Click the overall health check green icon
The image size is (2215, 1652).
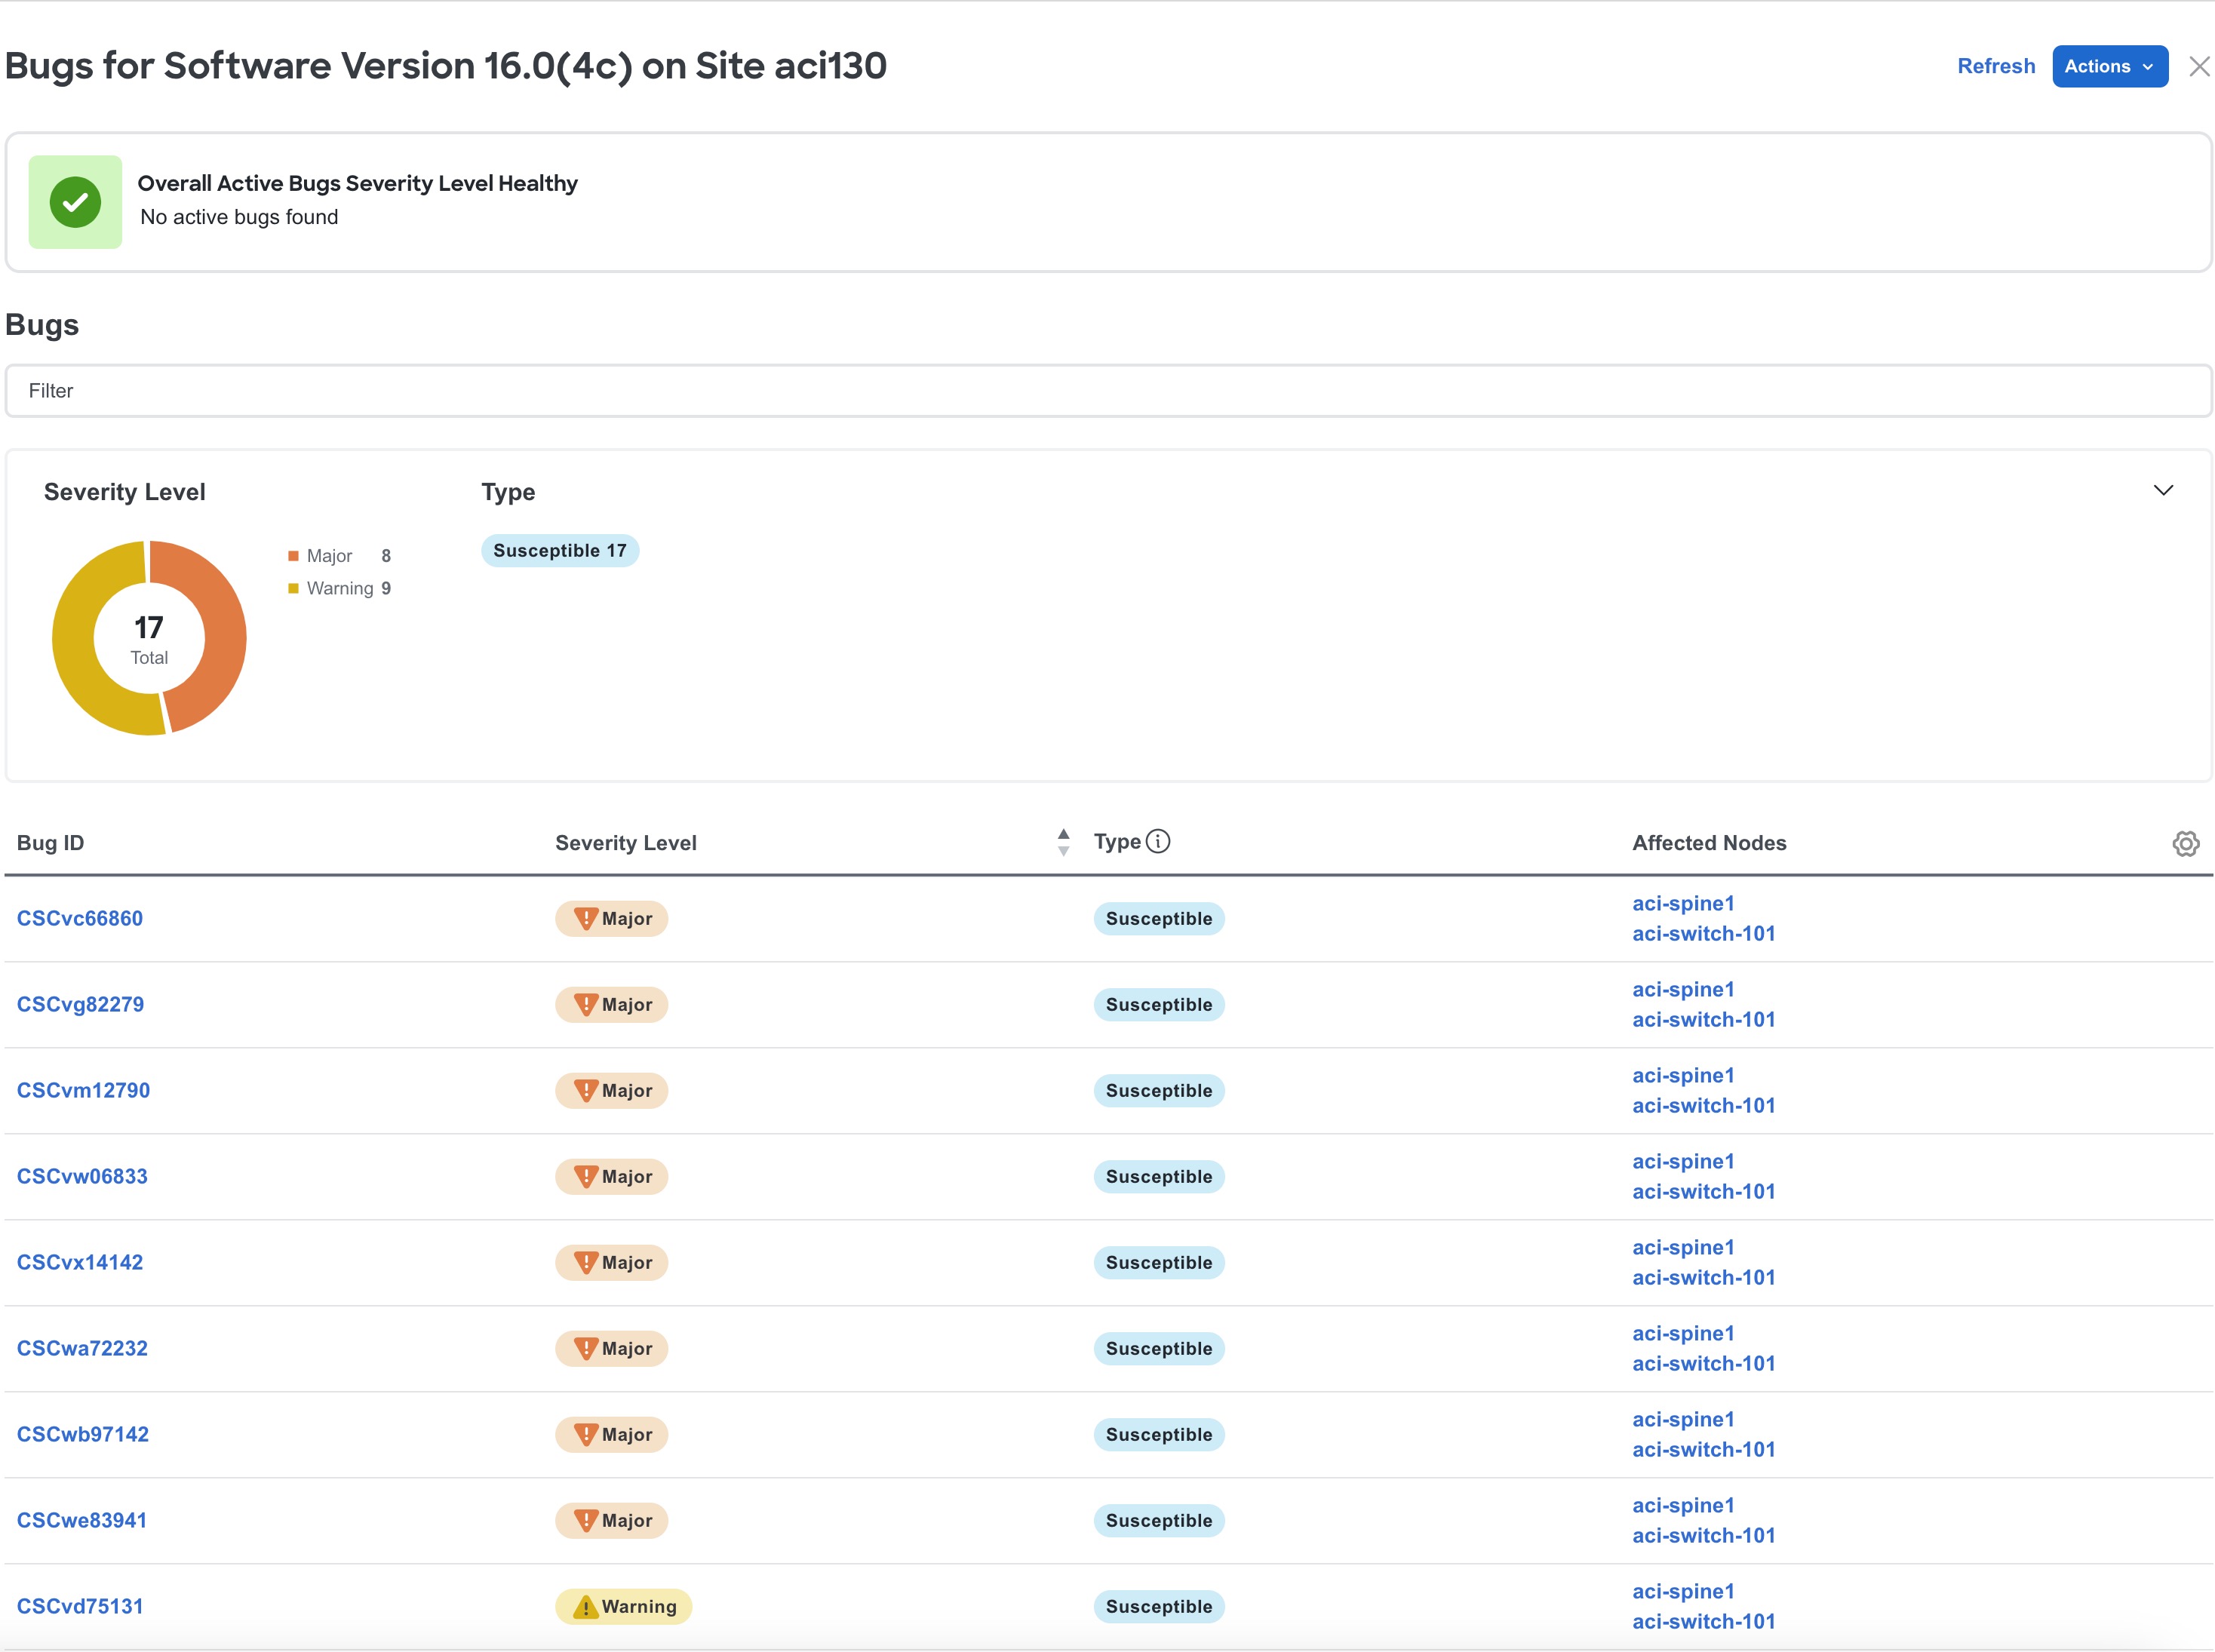76,200
